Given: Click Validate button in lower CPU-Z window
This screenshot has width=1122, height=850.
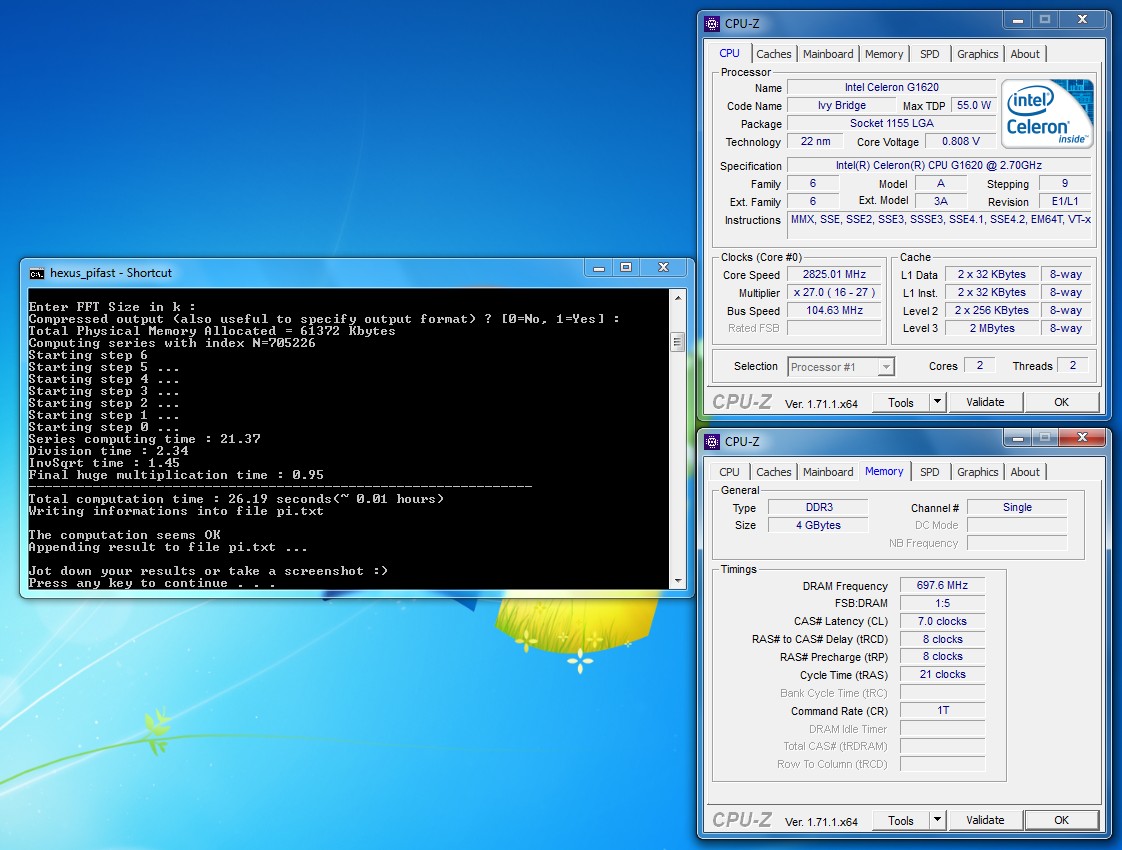Looking at the screenshot, I should (985, 820).
